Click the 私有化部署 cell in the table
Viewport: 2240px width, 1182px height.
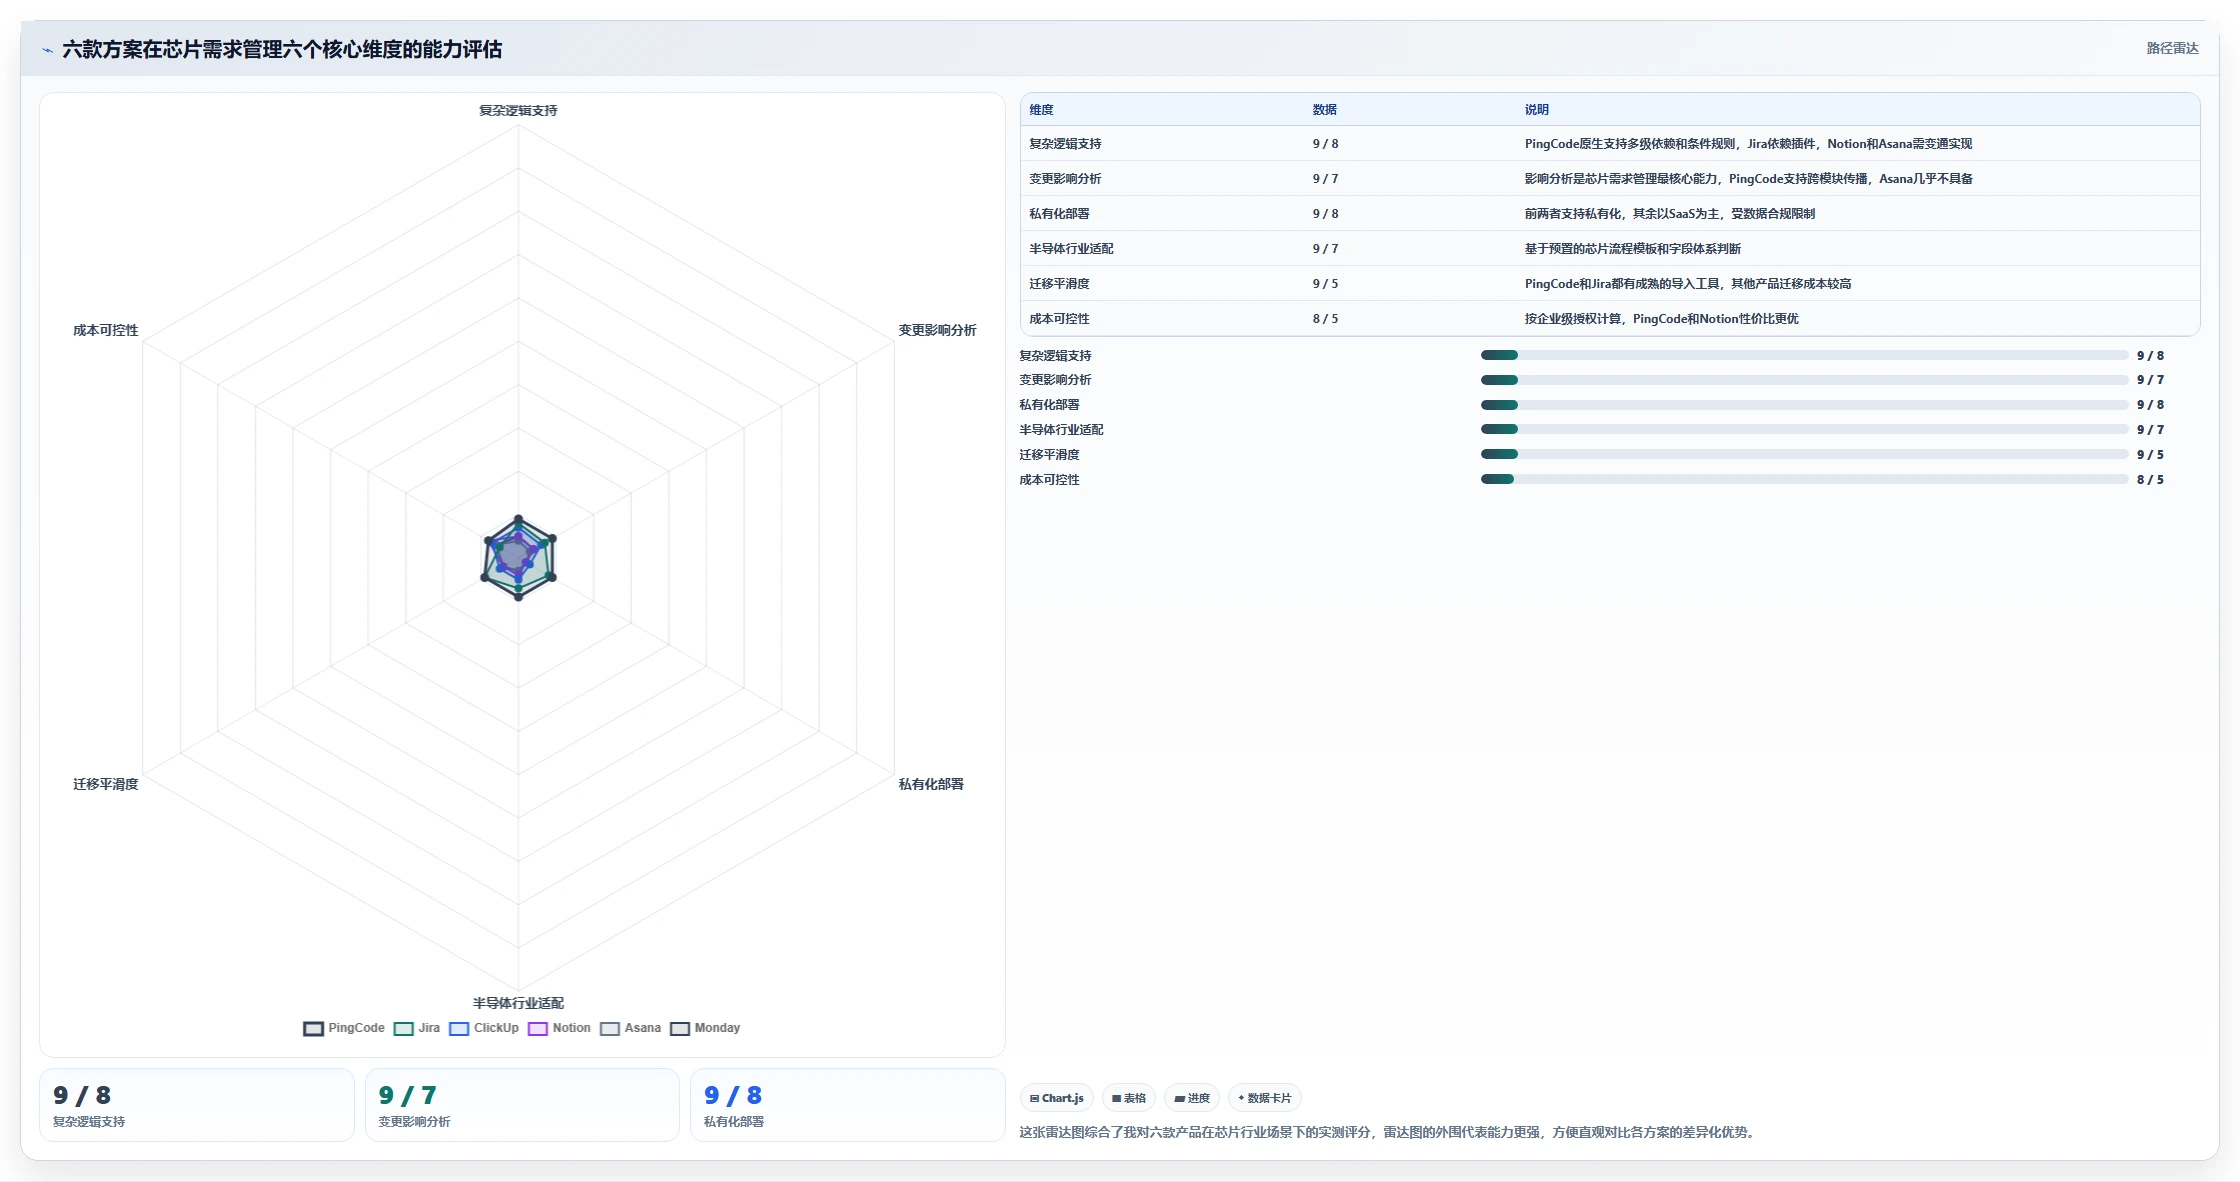point(1060,214)
